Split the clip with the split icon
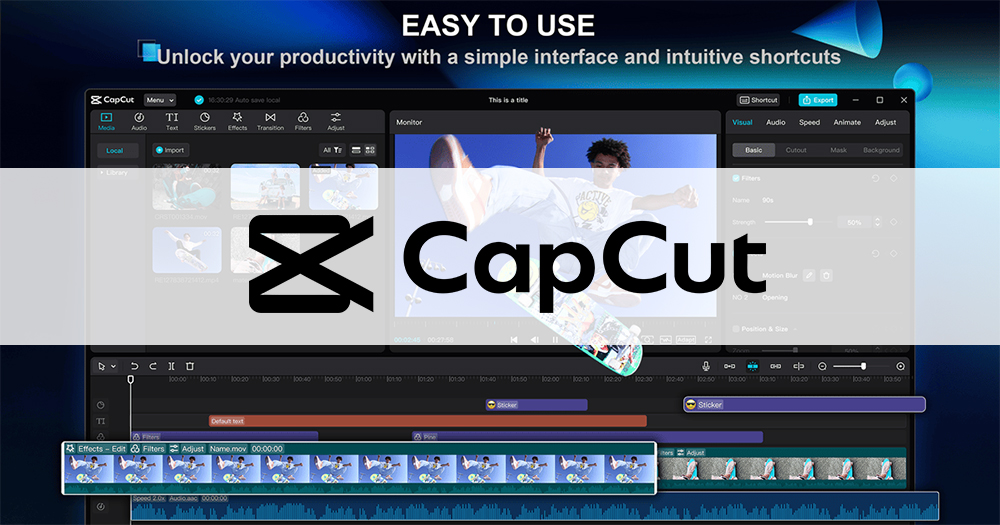This screenshot has width=1000, height=525. [172, 366]
